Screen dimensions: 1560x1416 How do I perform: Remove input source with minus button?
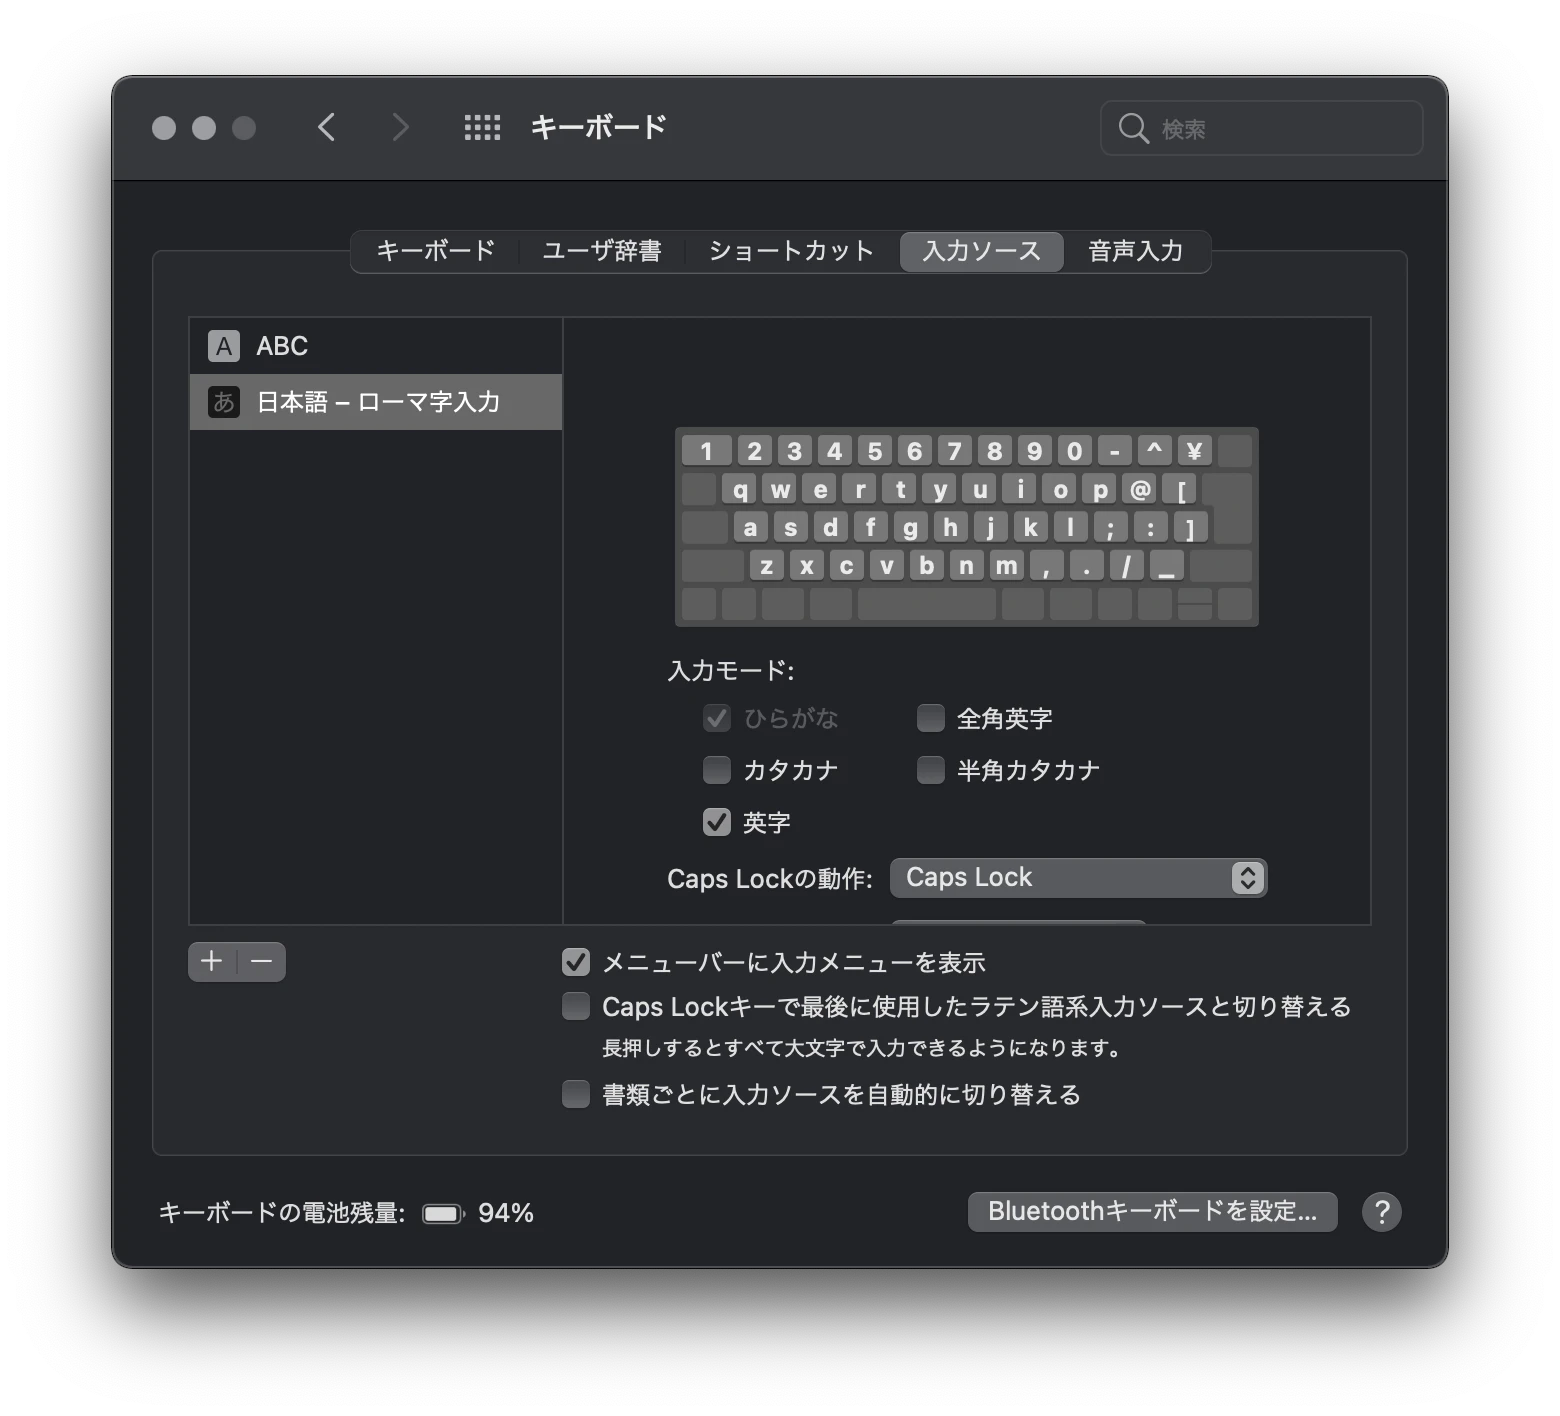pyautogui.click(x=262, y=961)
